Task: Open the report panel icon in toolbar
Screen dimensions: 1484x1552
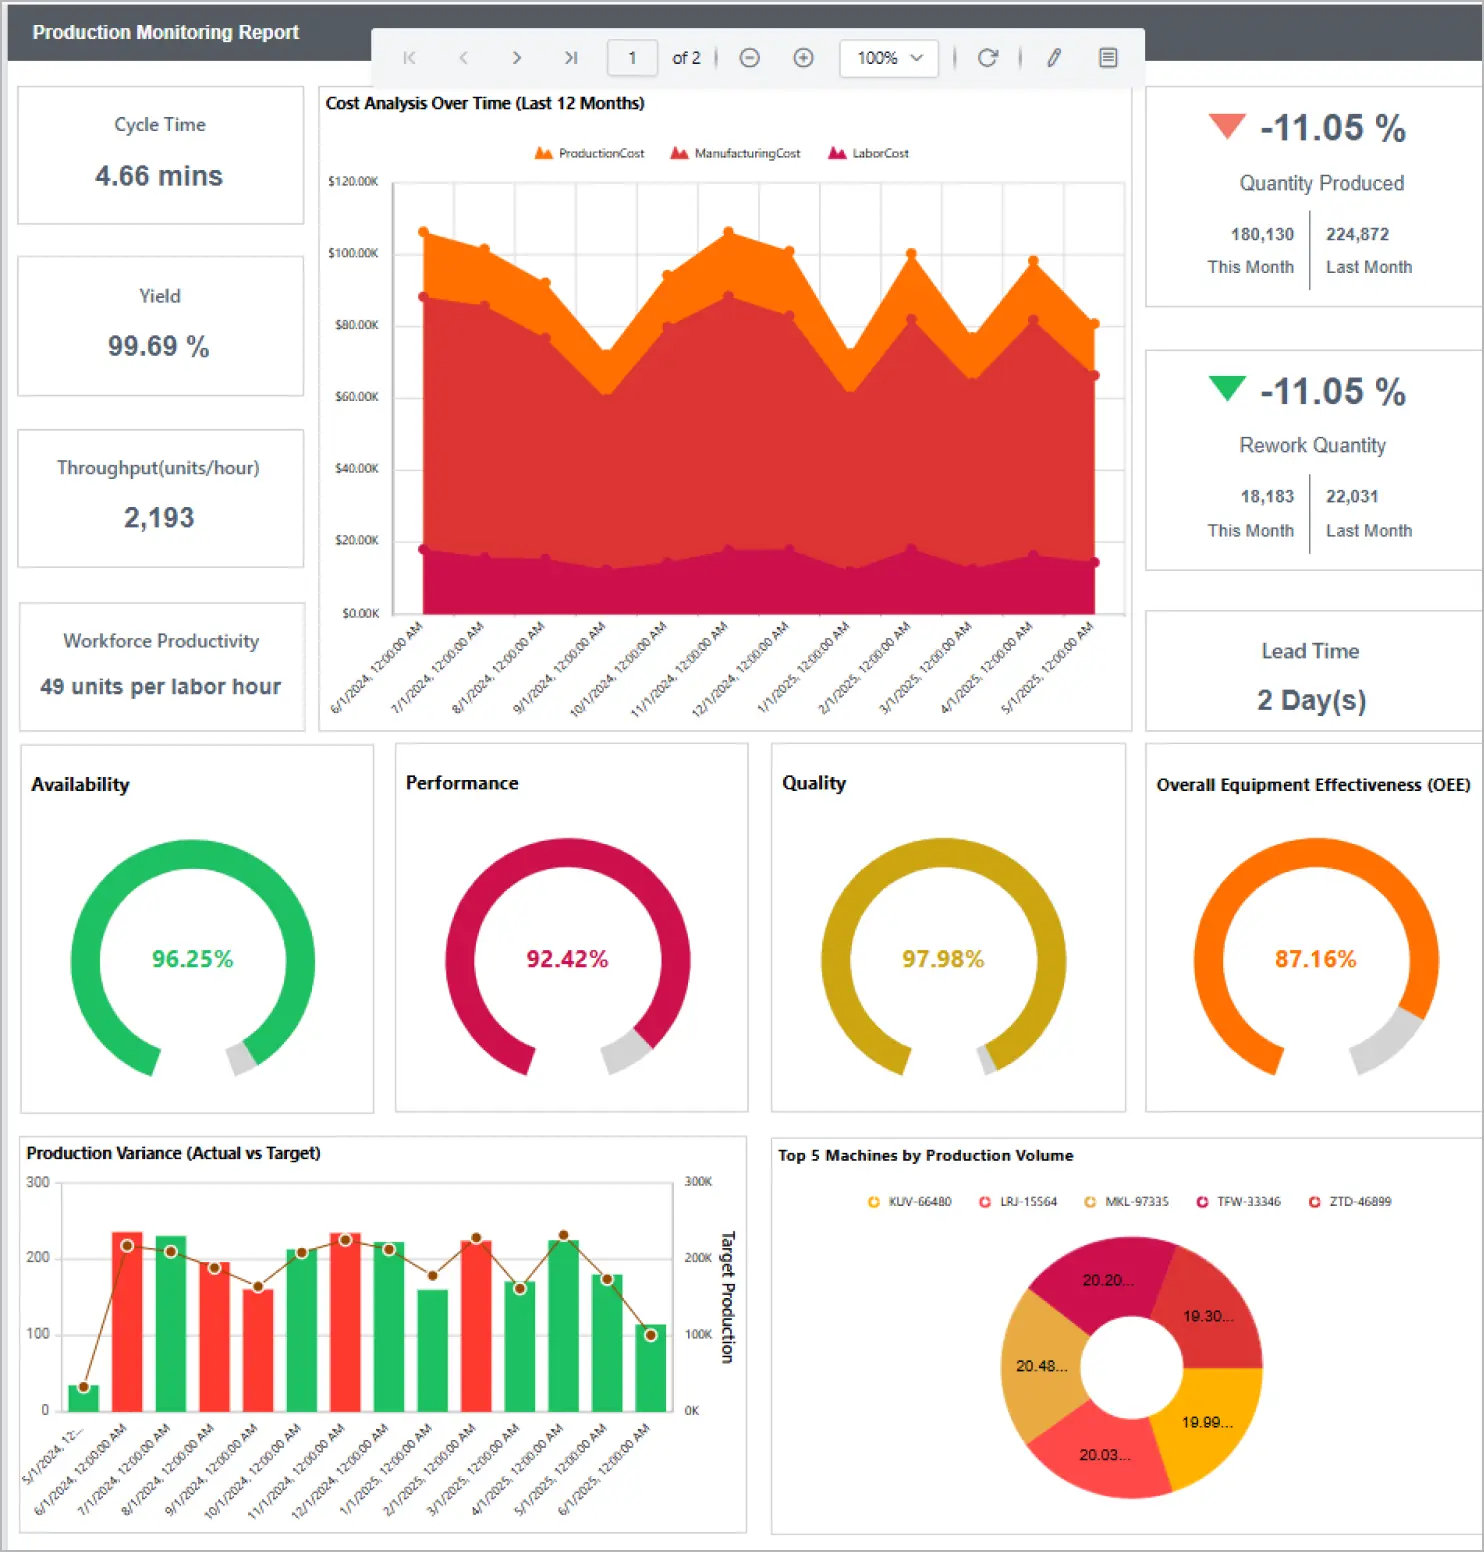Action: (1108, 58)
